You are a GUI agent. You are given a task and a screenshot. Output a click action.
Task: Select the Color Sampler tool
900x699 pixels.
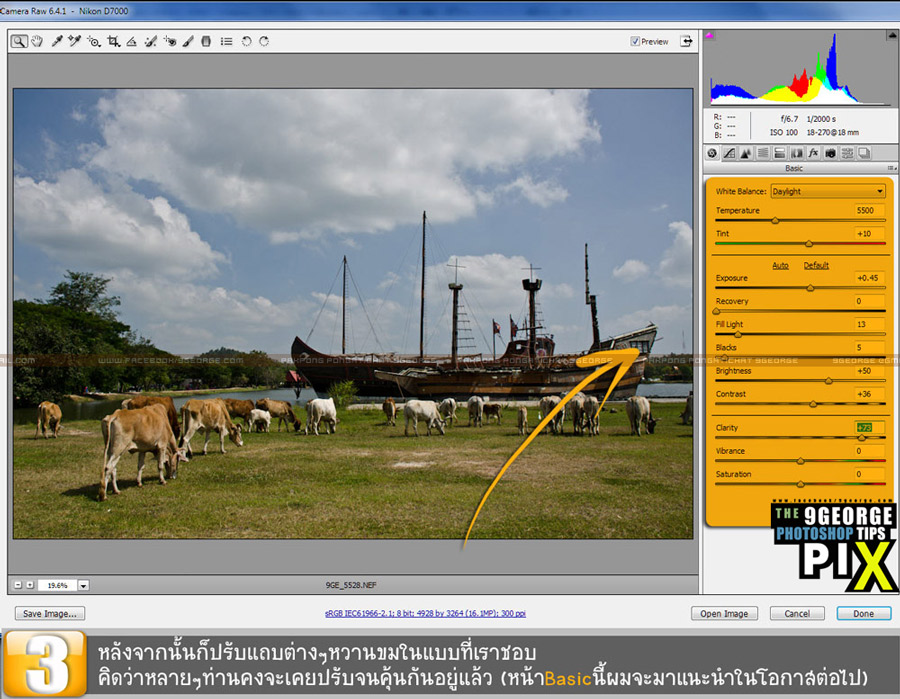[x=74, y=41]
